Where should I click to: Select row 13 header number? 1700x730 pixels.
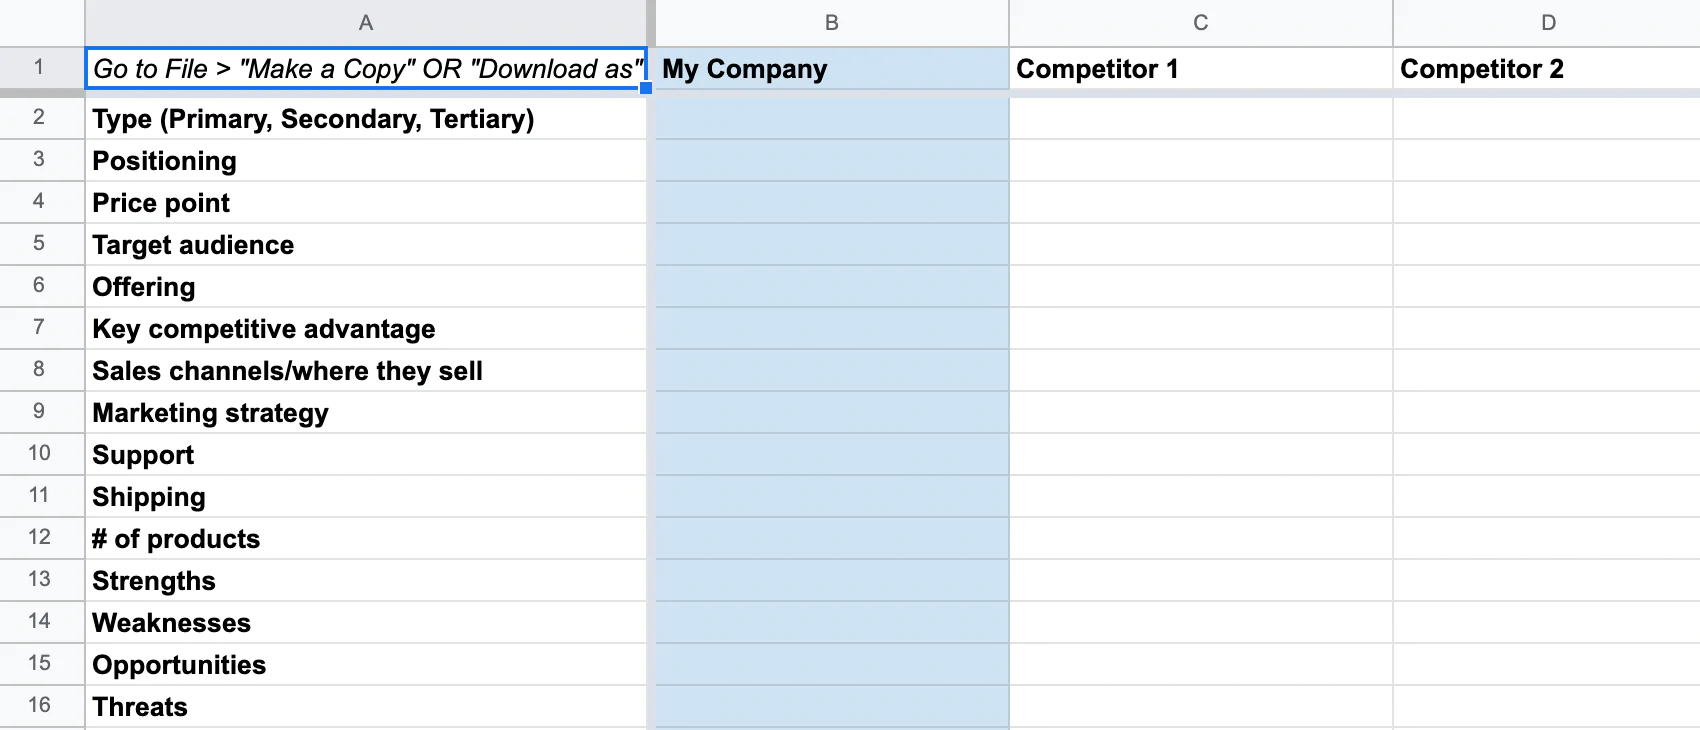pos(42,580)
